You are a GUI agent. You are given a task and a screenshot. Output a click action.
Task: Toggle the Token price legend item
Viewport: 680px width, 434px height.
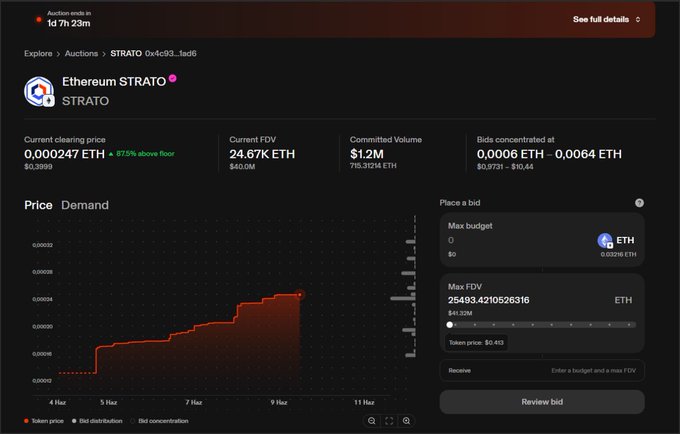44,421
